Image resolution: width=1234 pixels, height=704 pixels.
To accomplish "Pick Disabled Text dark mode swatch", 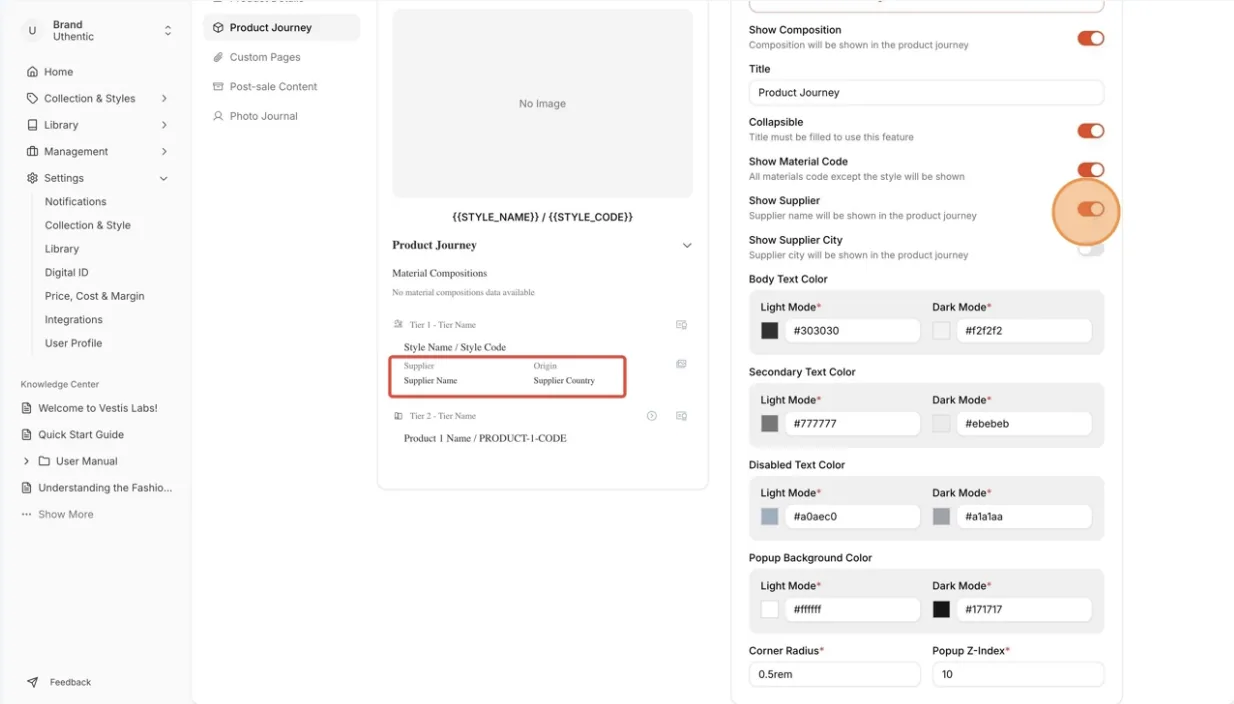I will pyautogui.click(x=942, y=517).
